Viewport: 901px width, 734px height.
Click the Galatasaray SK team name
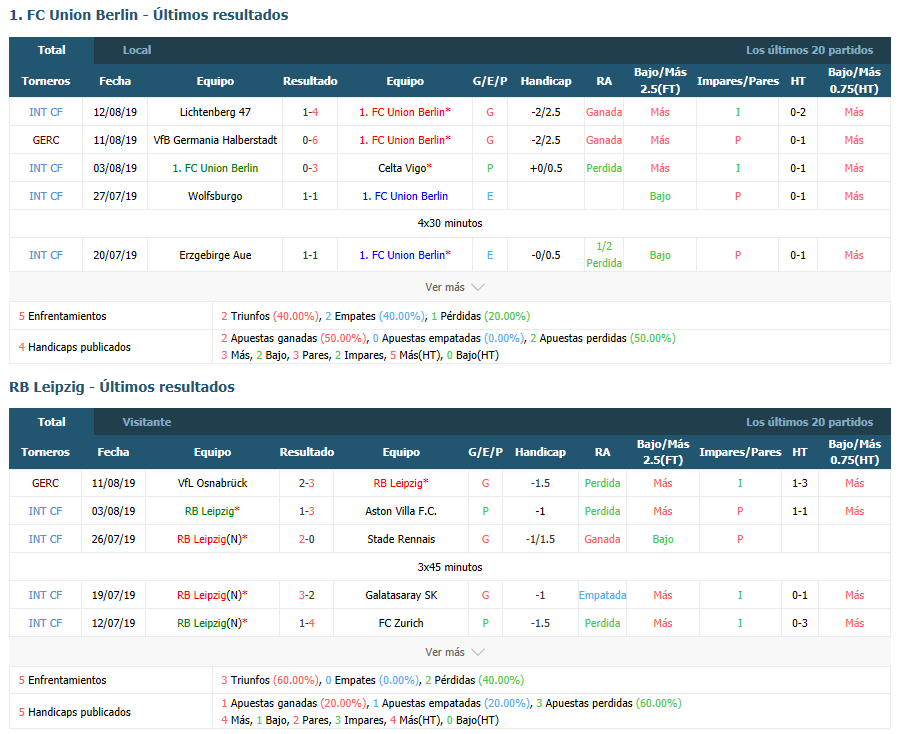pyautogui.click(x=401, y=595)
